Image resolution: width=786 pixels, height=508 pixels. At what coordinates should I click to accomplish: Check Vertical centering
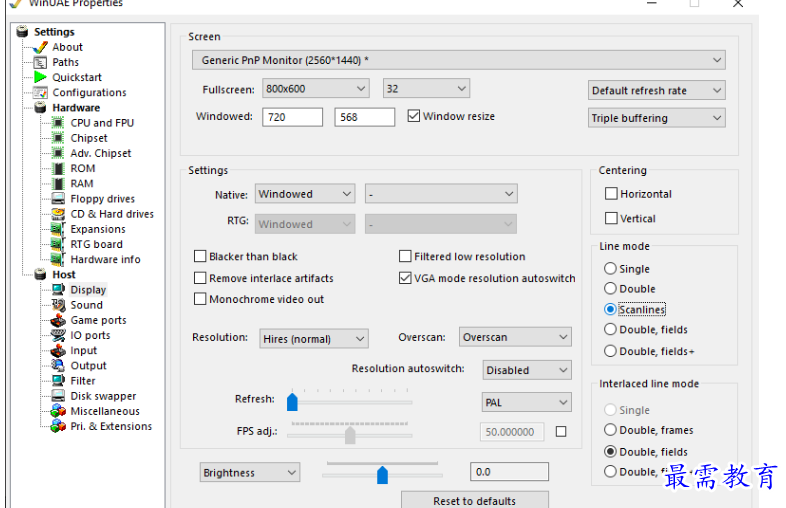pos(611,218)
